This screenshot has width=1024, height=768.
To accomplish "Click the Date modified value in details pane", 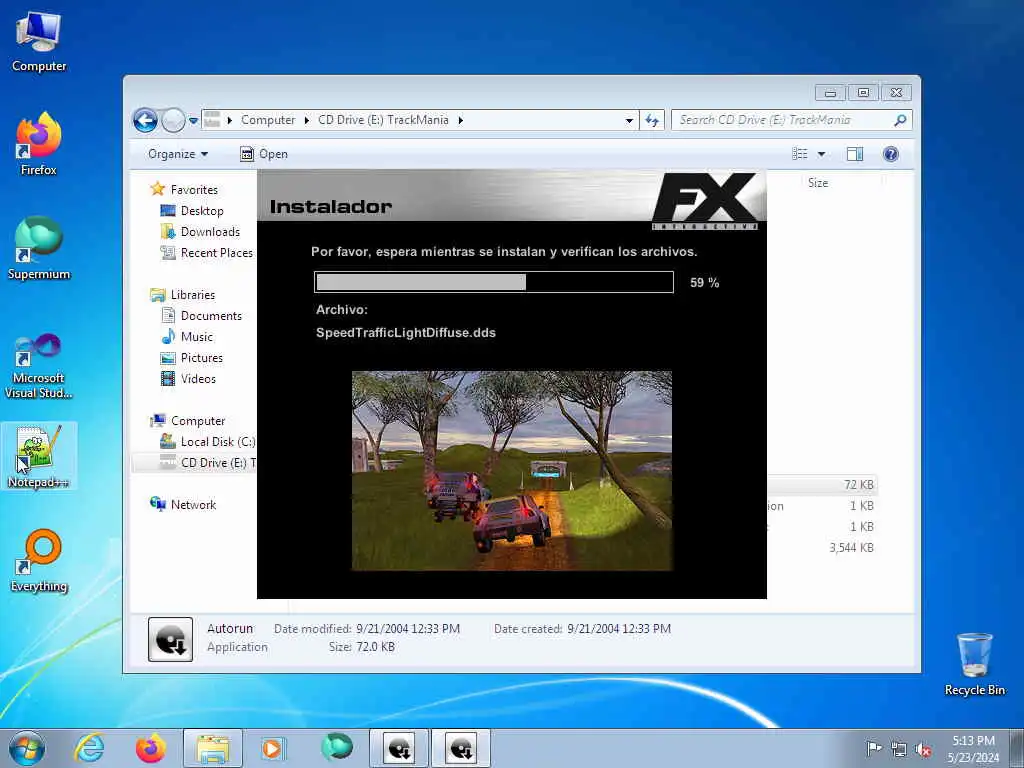I will click(408, 629).
